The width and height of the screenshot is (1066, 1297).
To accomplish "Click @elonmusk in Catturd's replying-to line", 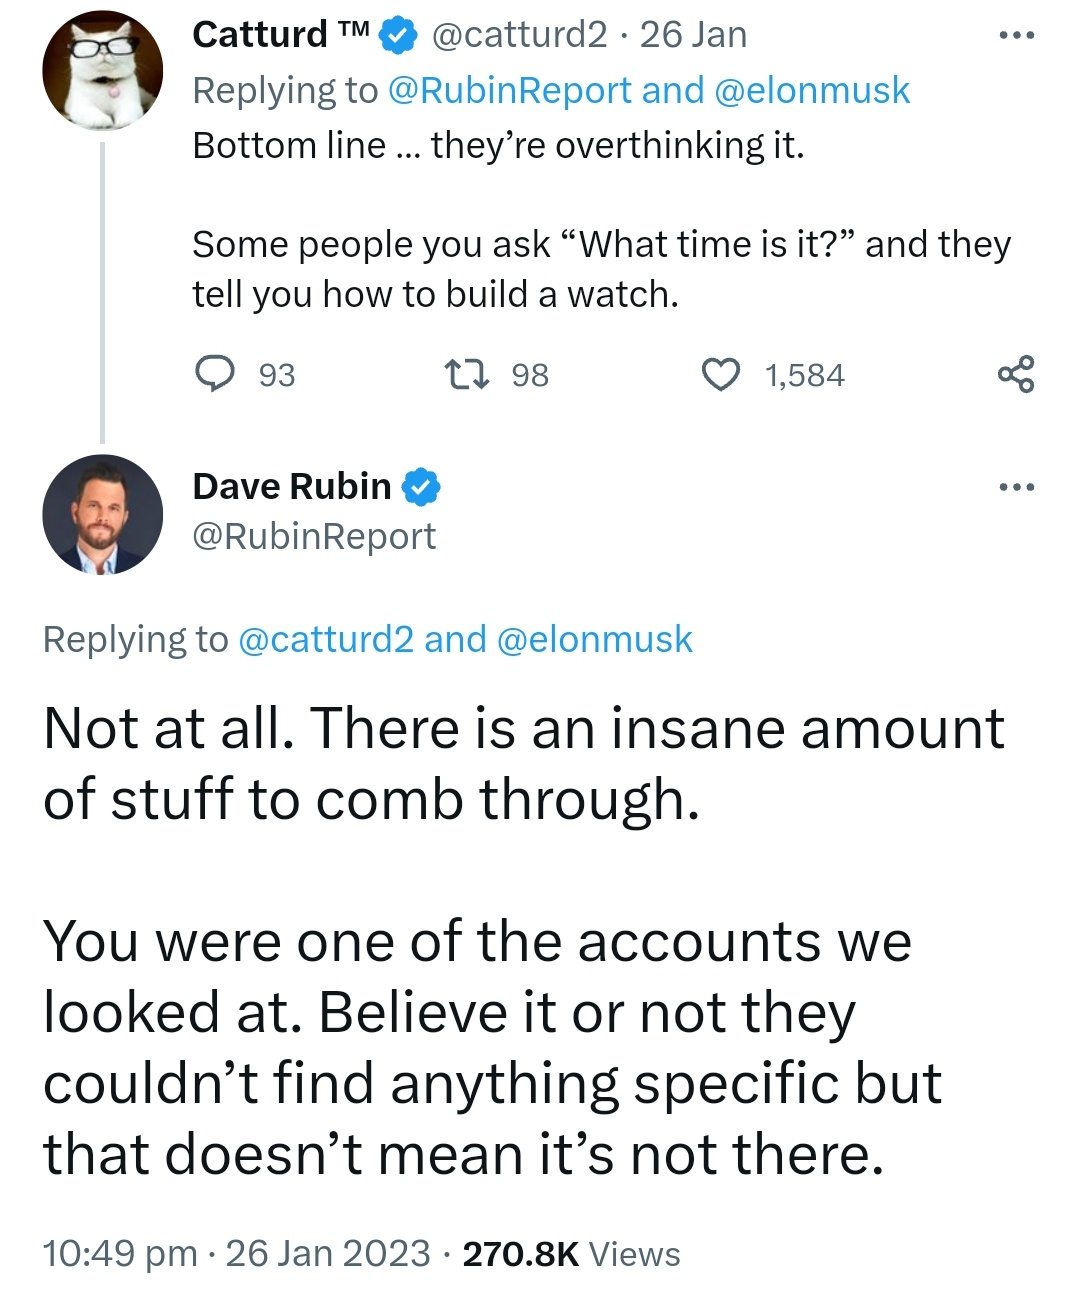I will [812, 90].
